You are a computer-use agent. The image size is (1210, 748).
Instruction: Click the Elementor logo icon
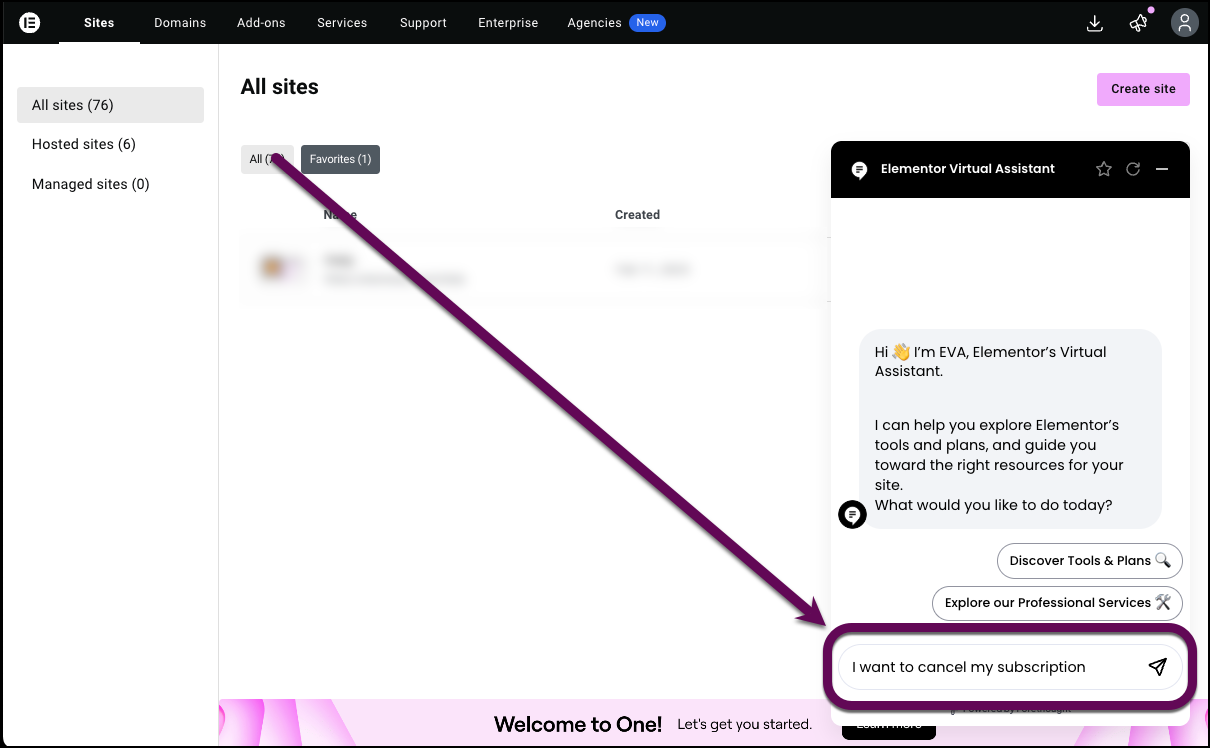(x=30, y=22)
